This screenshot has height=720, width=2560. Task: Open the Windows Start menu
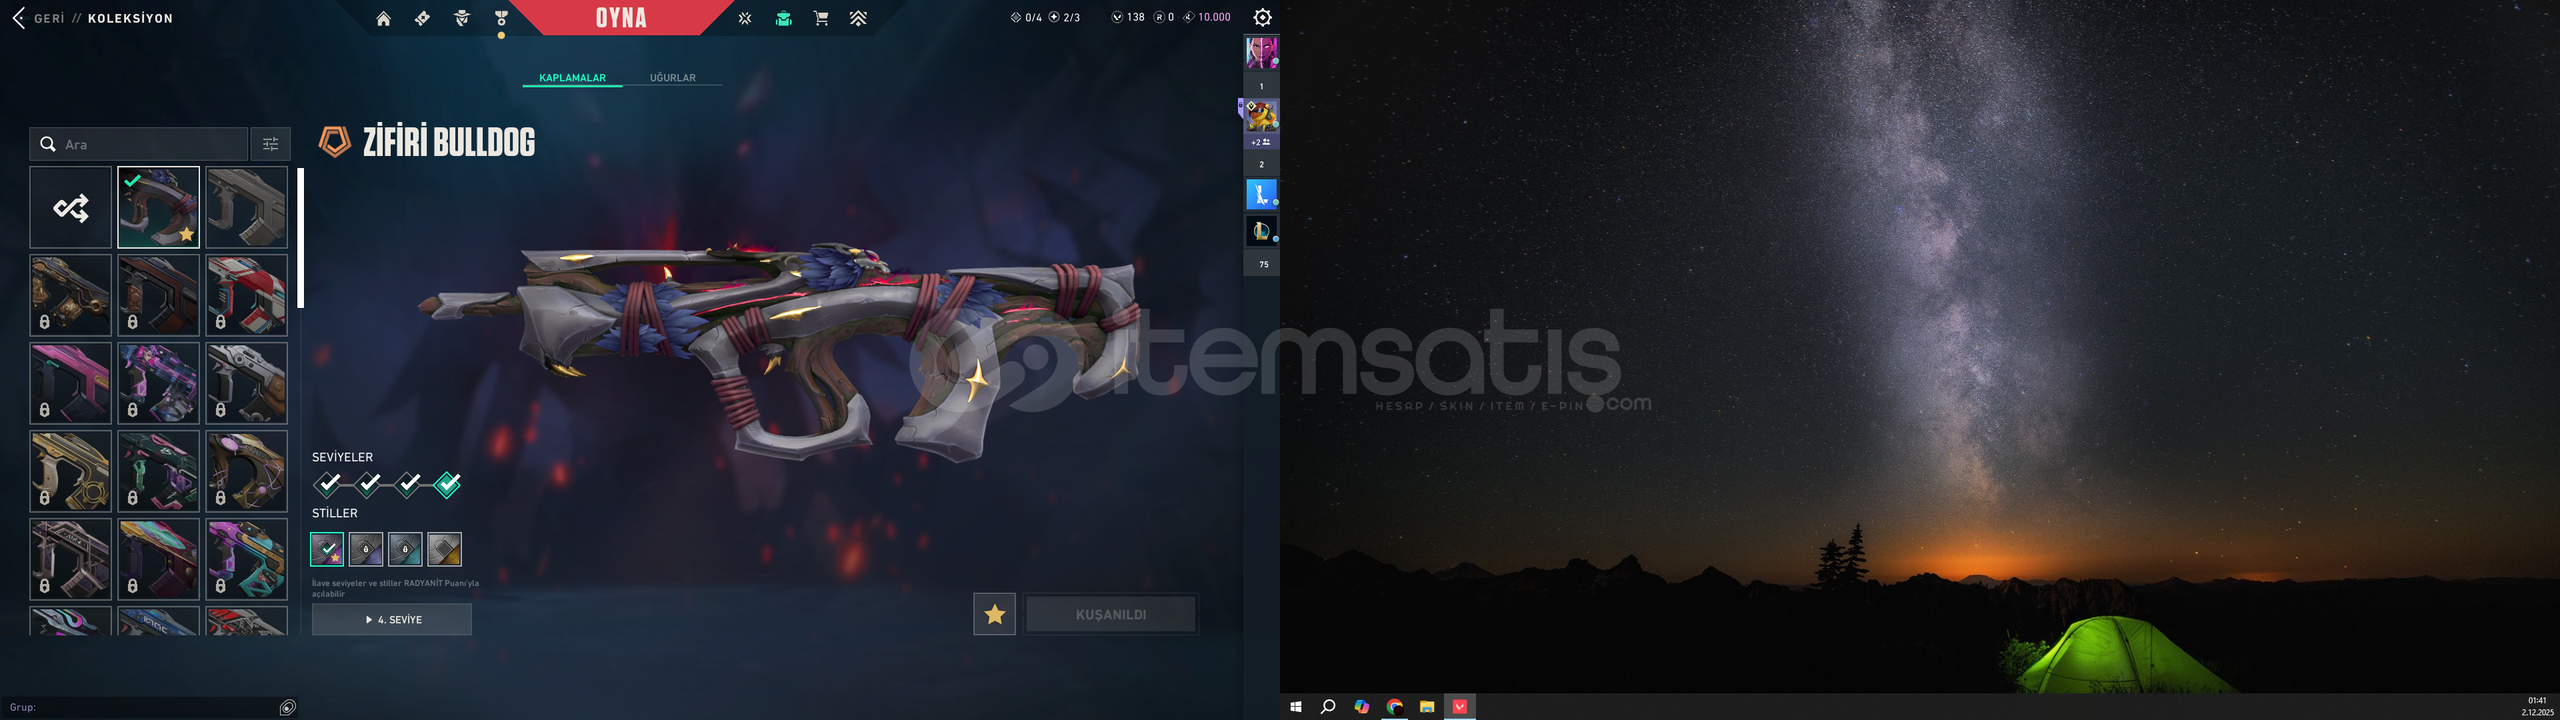click(1296, 707)
